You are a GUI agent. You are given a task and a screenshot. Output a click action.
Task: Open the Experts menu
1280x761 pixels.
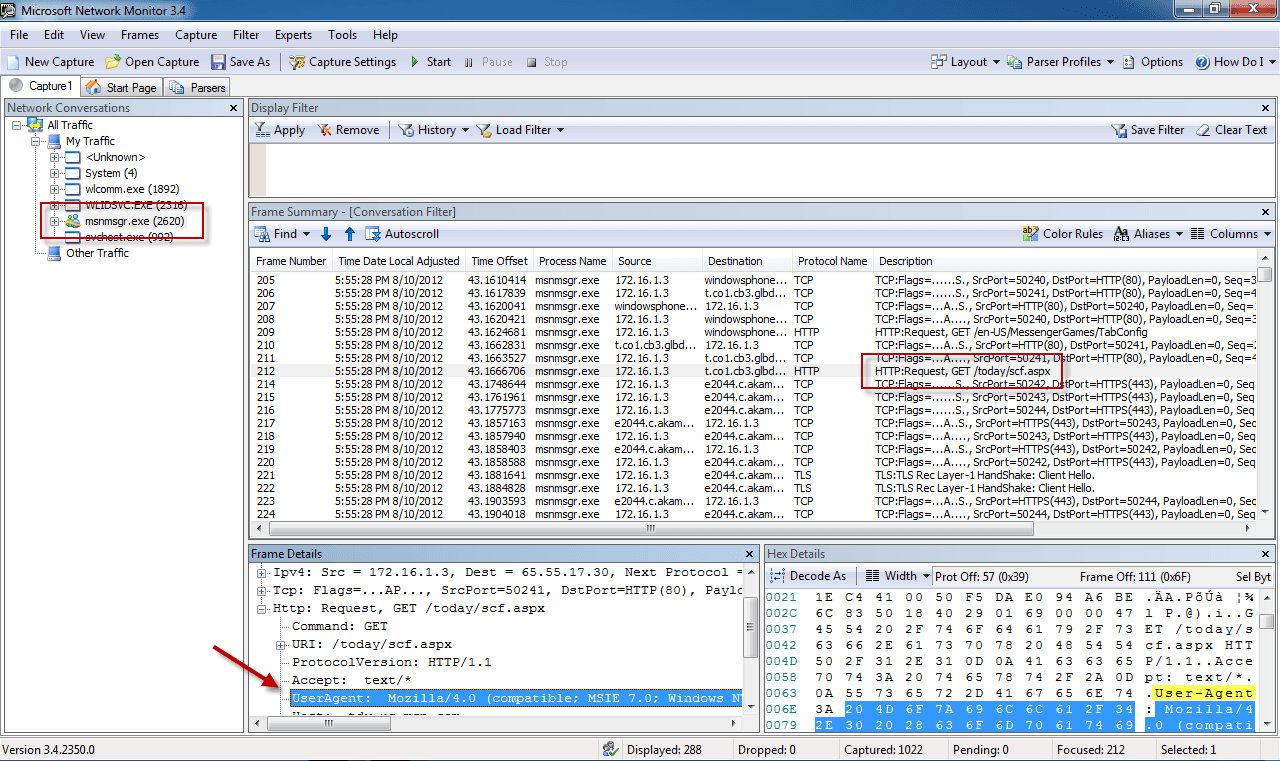293,35
